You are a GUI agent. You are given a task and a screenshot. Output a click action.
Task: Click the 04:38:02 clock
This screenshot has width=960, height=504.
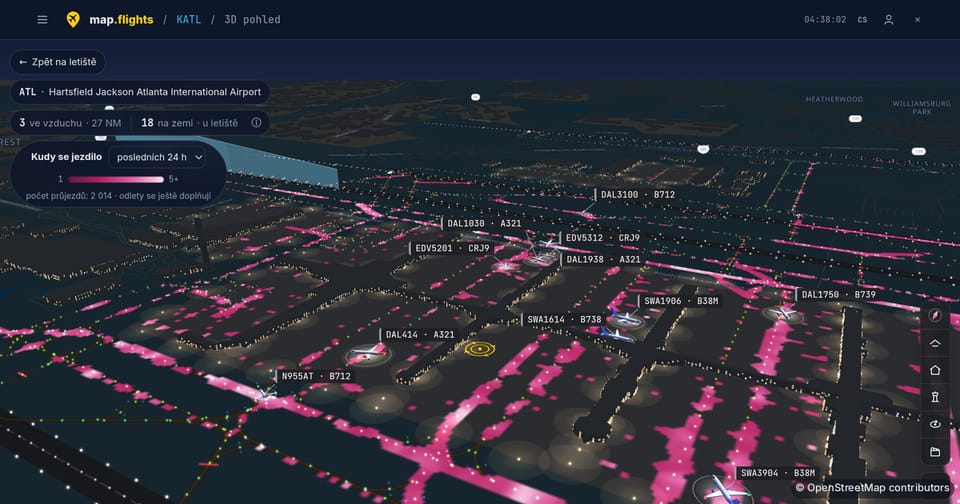[825, 20]
